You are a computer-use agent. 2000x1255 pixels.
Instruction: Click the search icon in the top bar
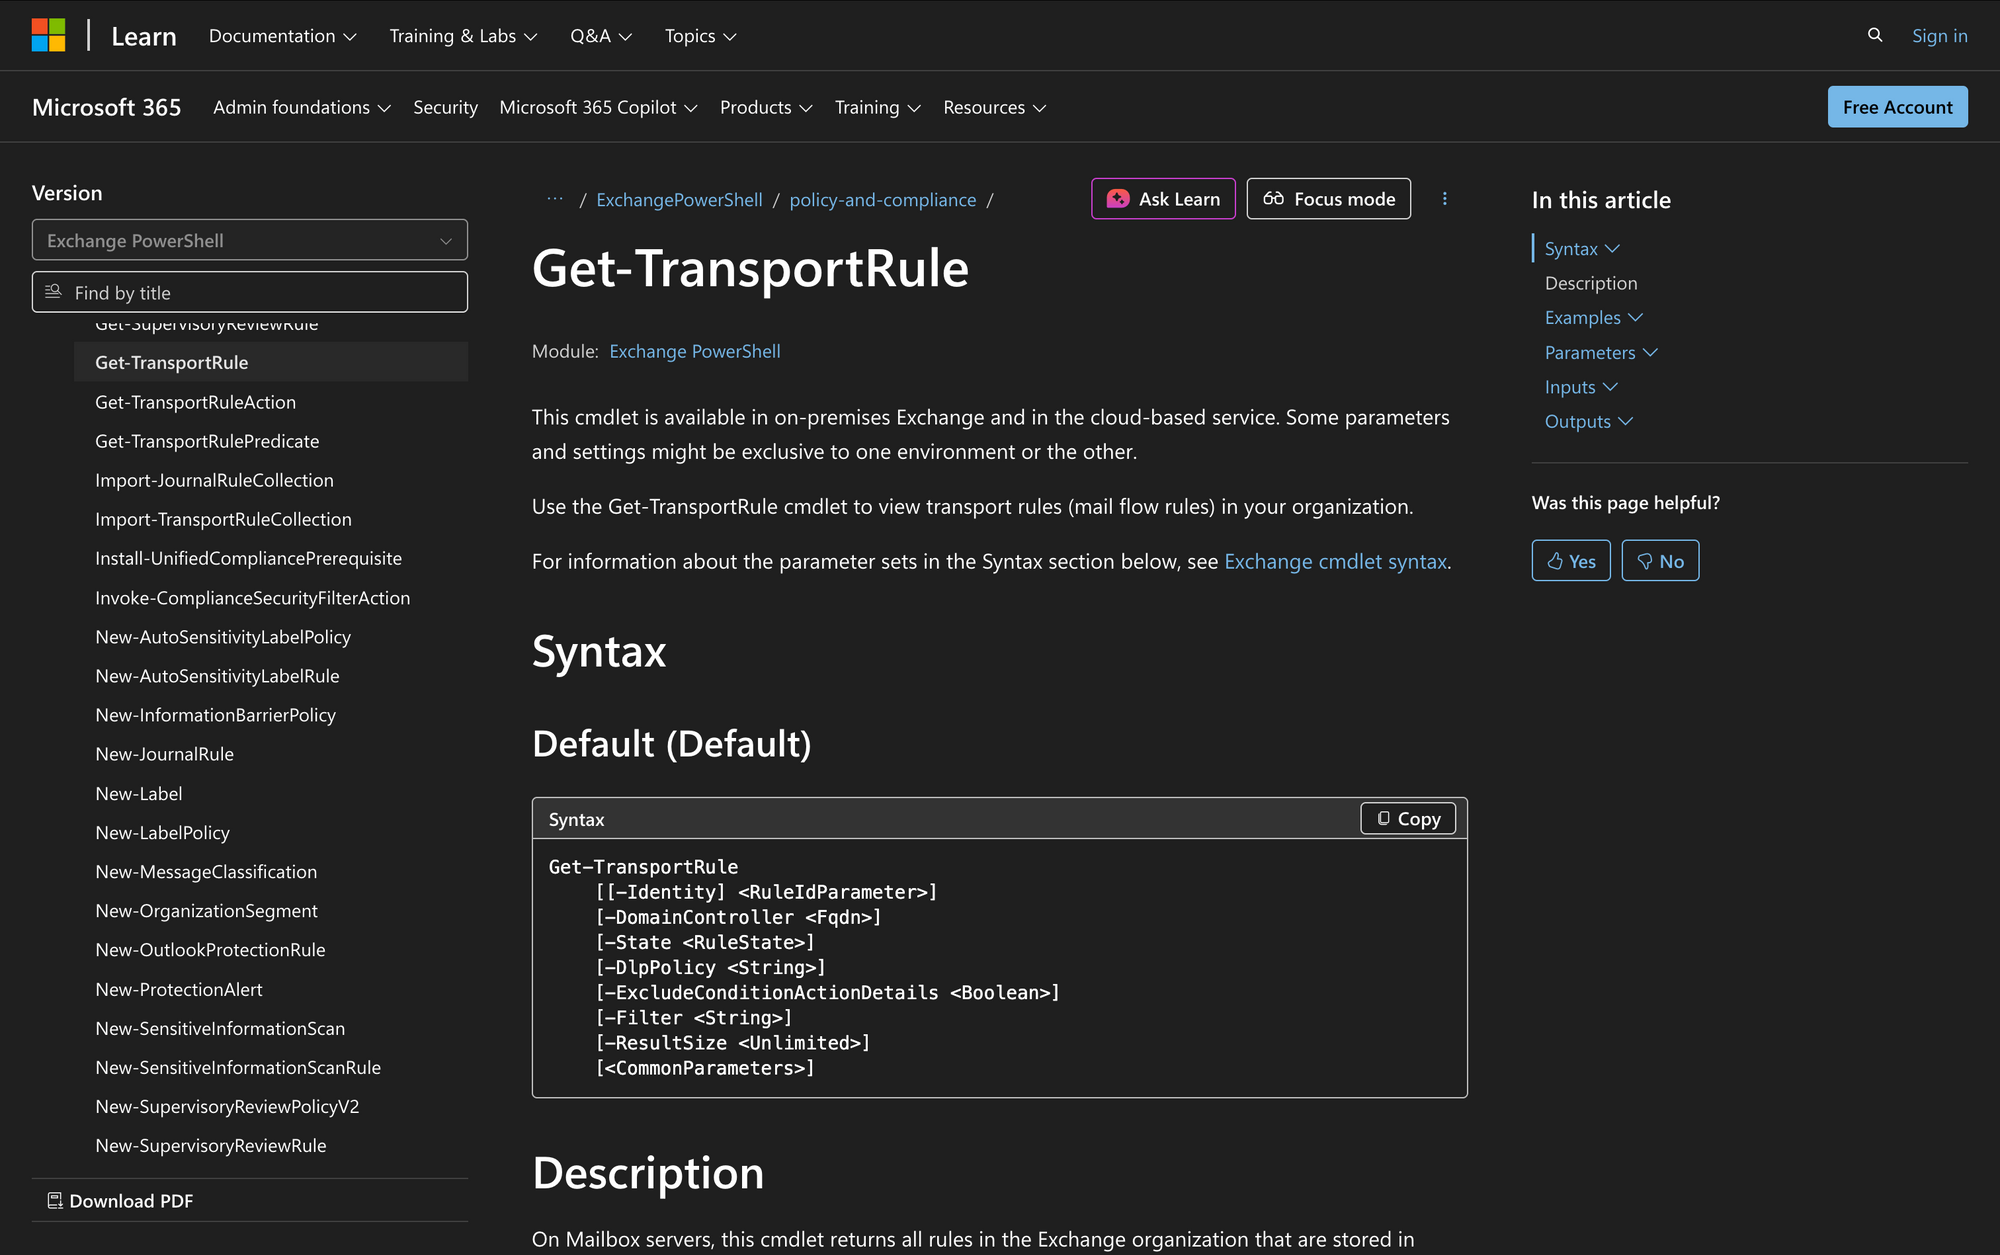tap(1874, 35)
